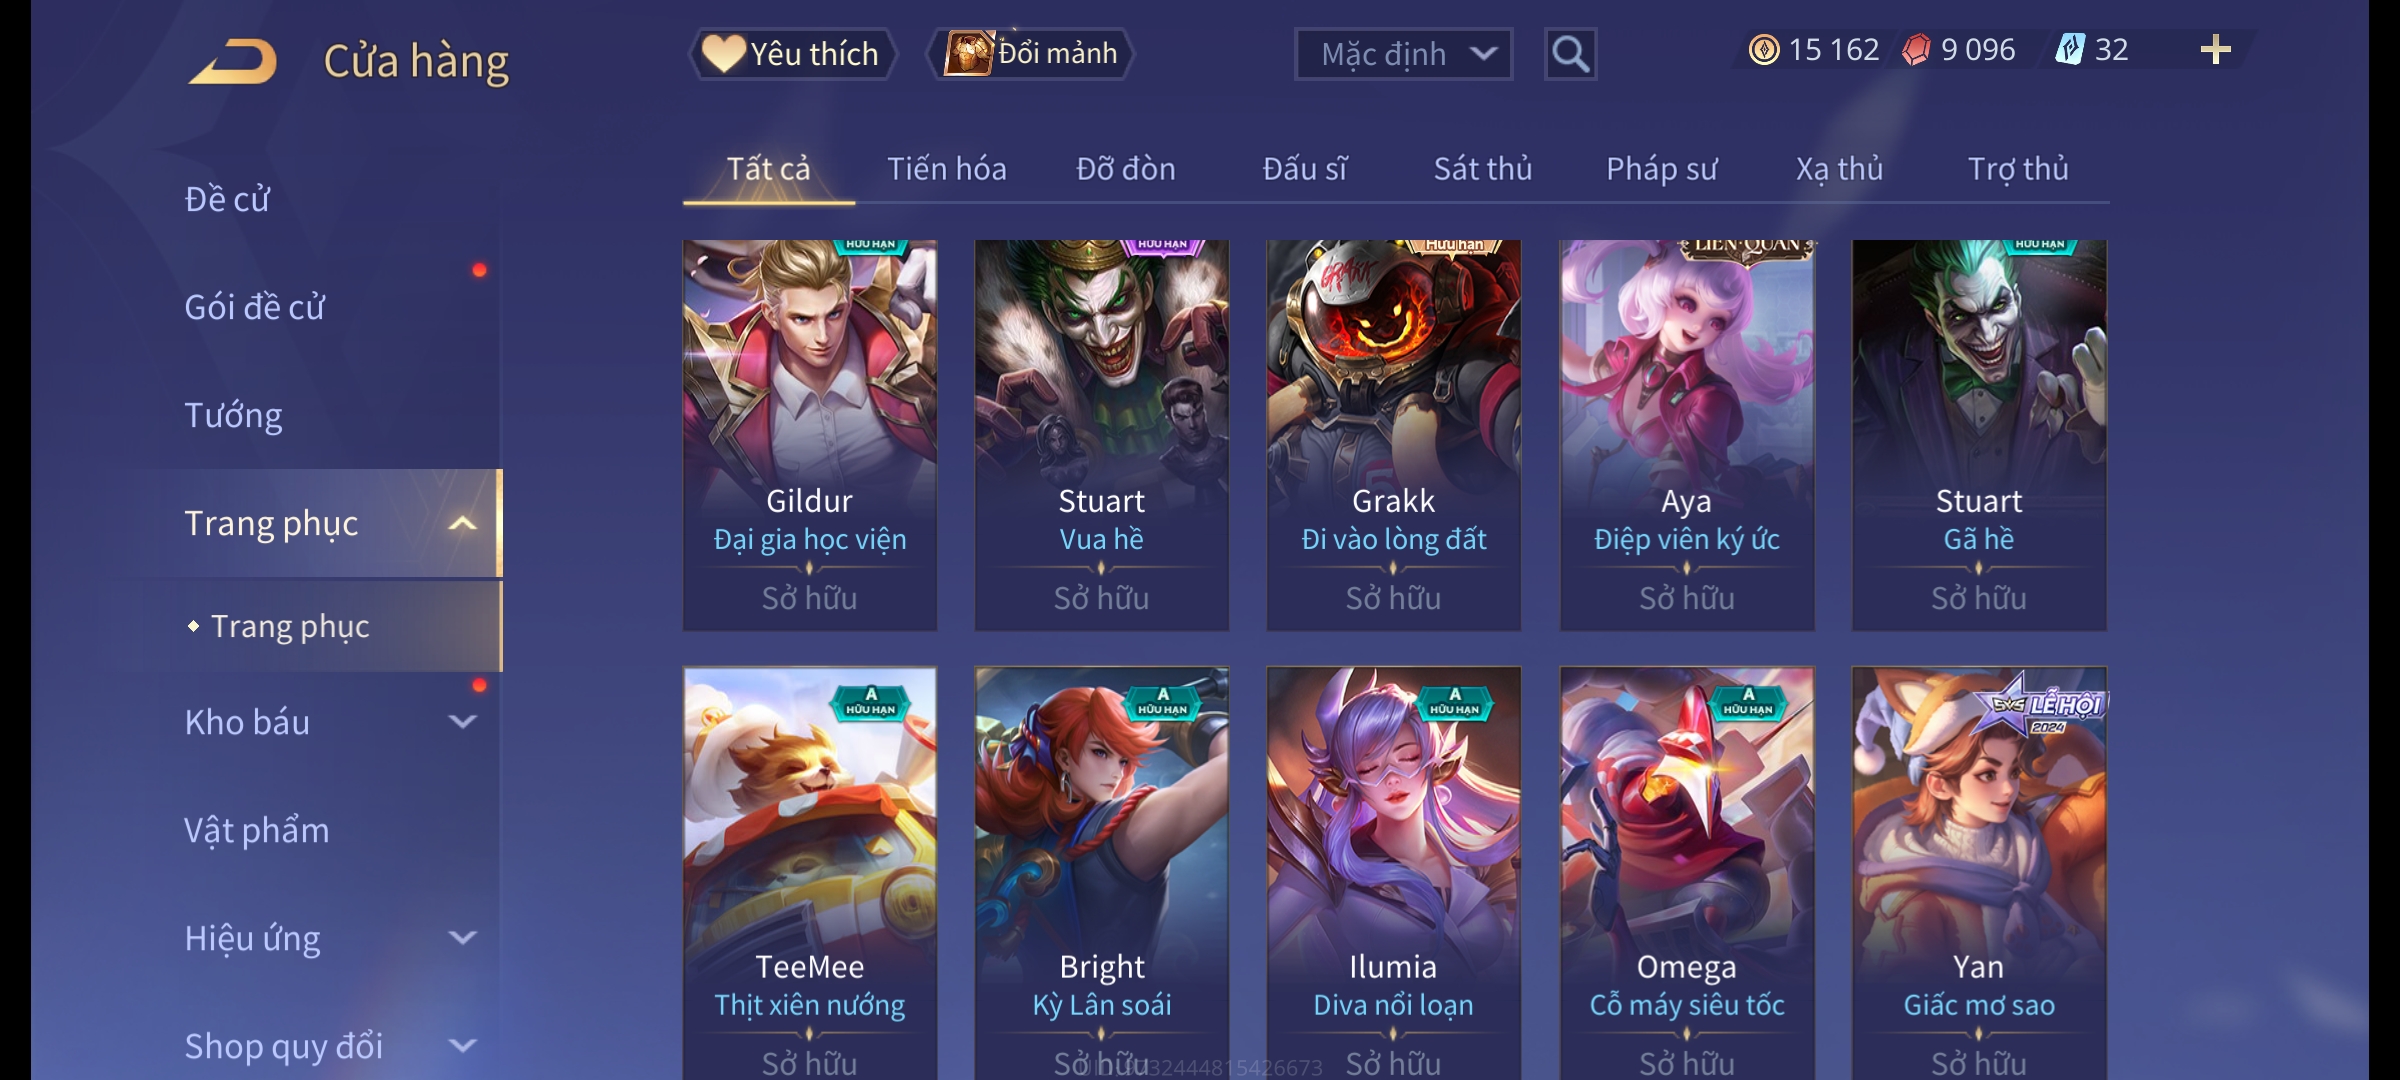Screen dimensions: 2400x1080
Task: Switch to the Pháp sư tab
Action: [1661, 169]
